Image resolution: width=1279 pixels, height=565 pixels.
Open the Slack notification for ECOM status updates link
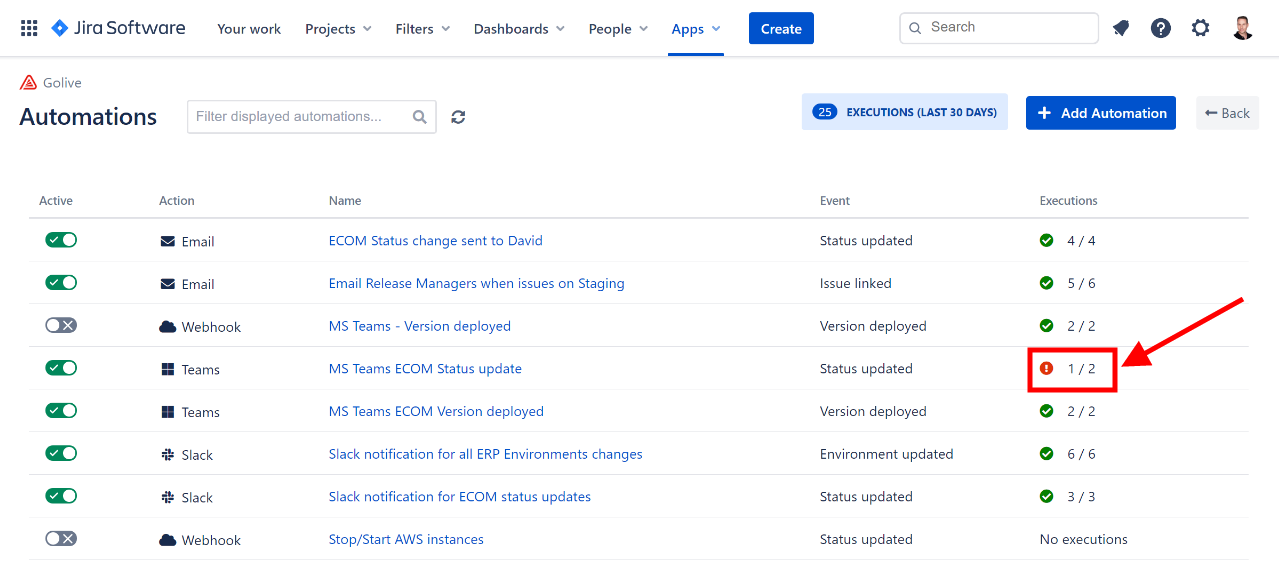pyautogui.click(x=459, y=497)
